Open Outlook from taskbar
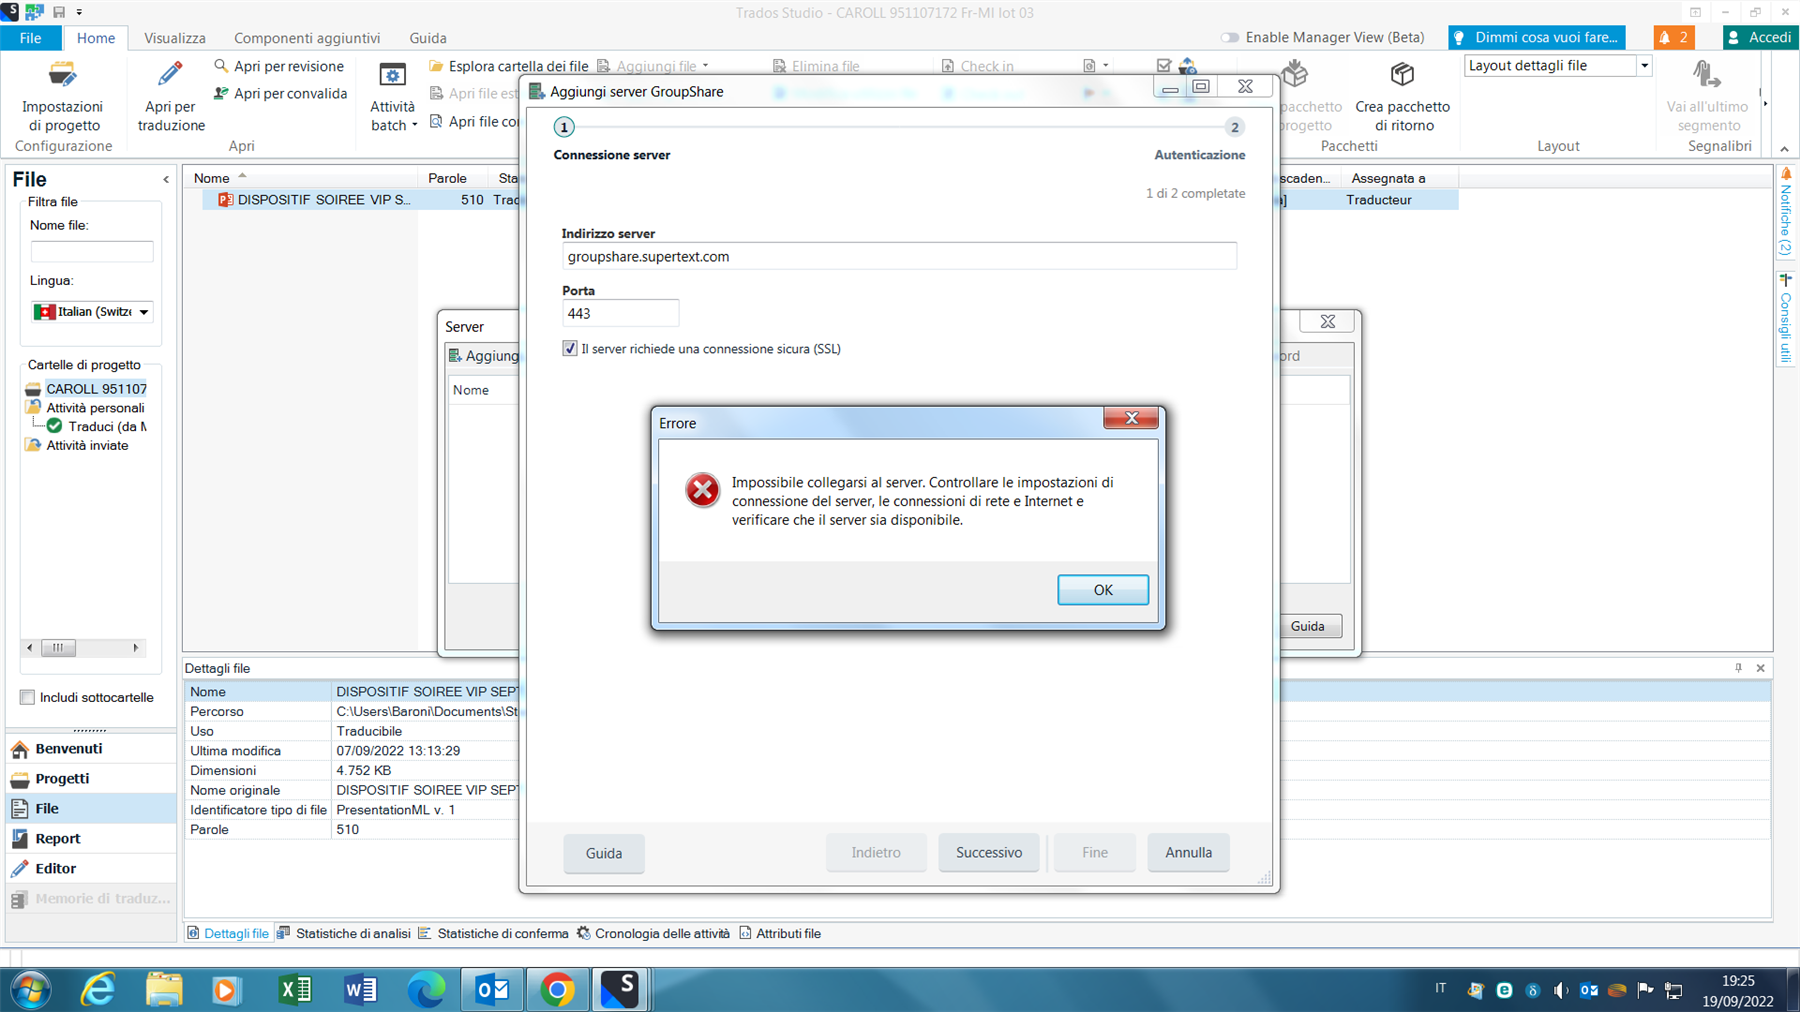Screen dimensions: 1800x1012 [x=492, y=990]
